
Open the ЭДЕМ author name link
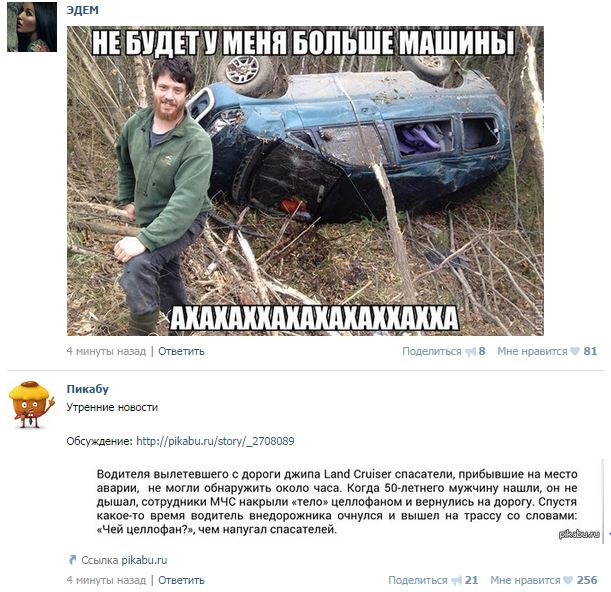[x=82, y=10]
